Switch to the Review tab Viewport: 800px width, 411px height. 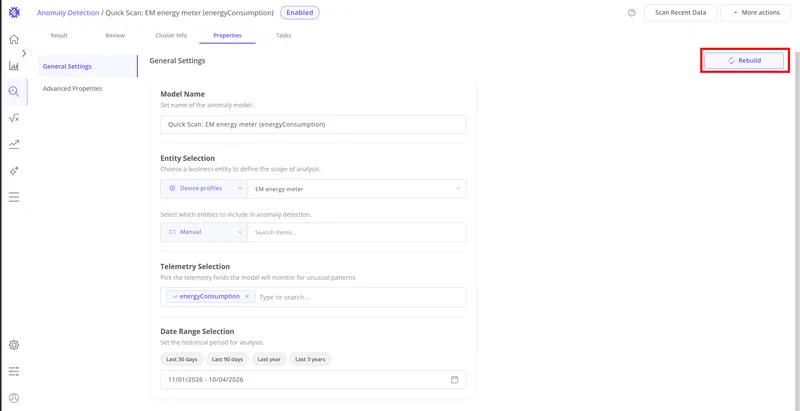(x=115, y=36)
